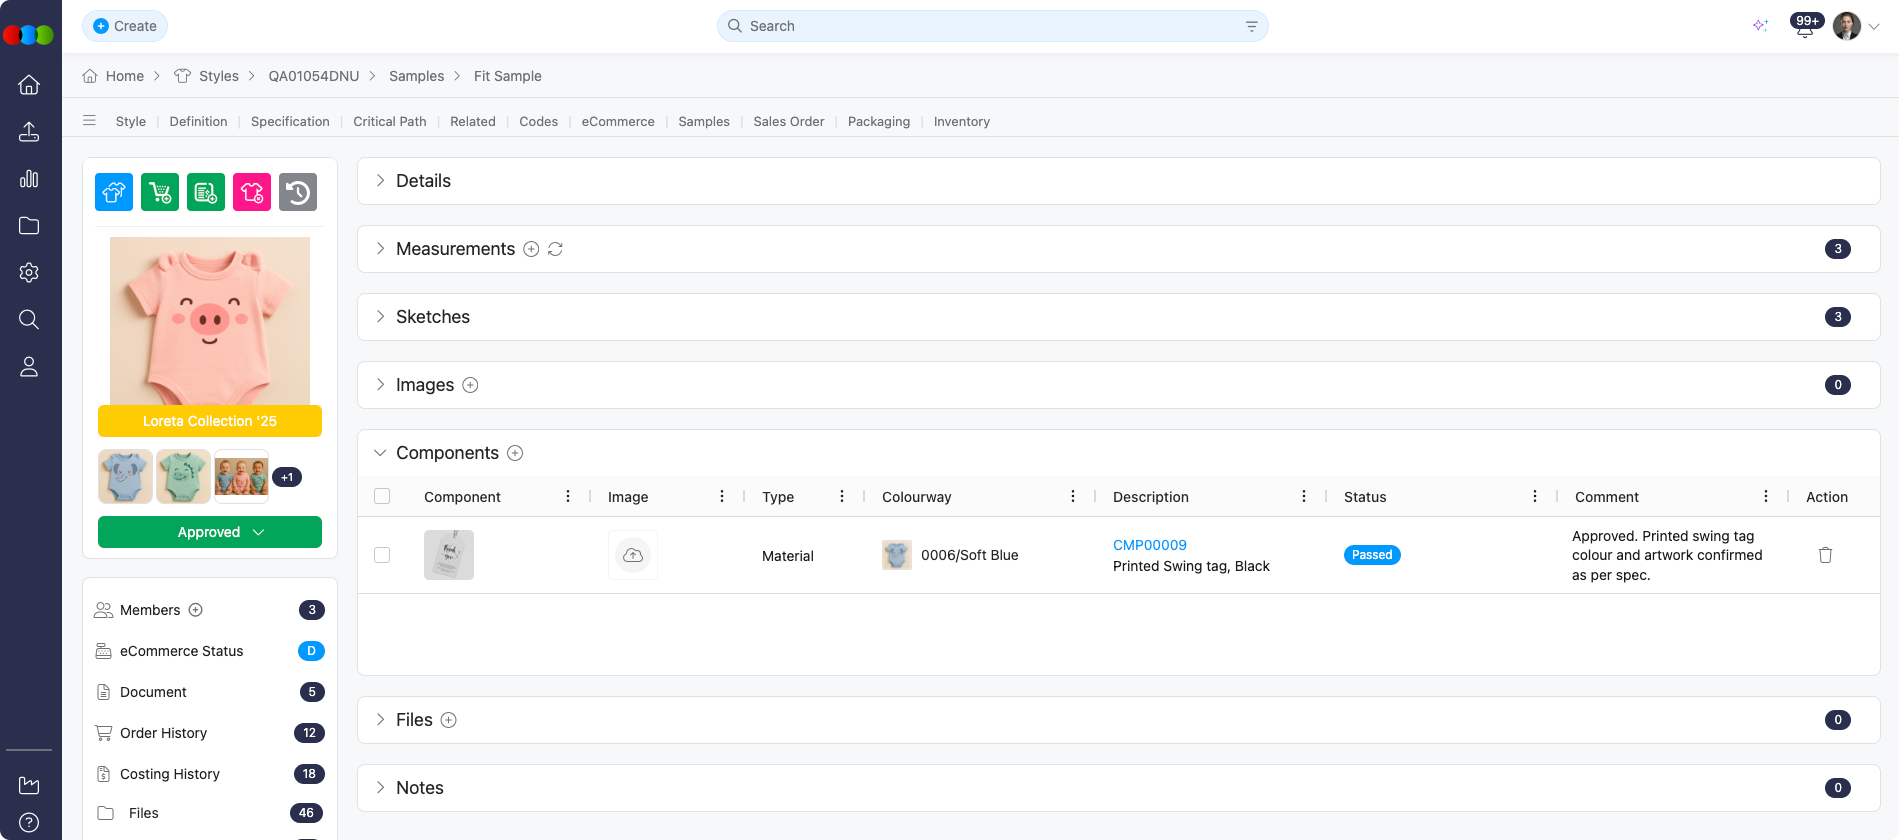Switch to the Inventory tab

(962, 121)
